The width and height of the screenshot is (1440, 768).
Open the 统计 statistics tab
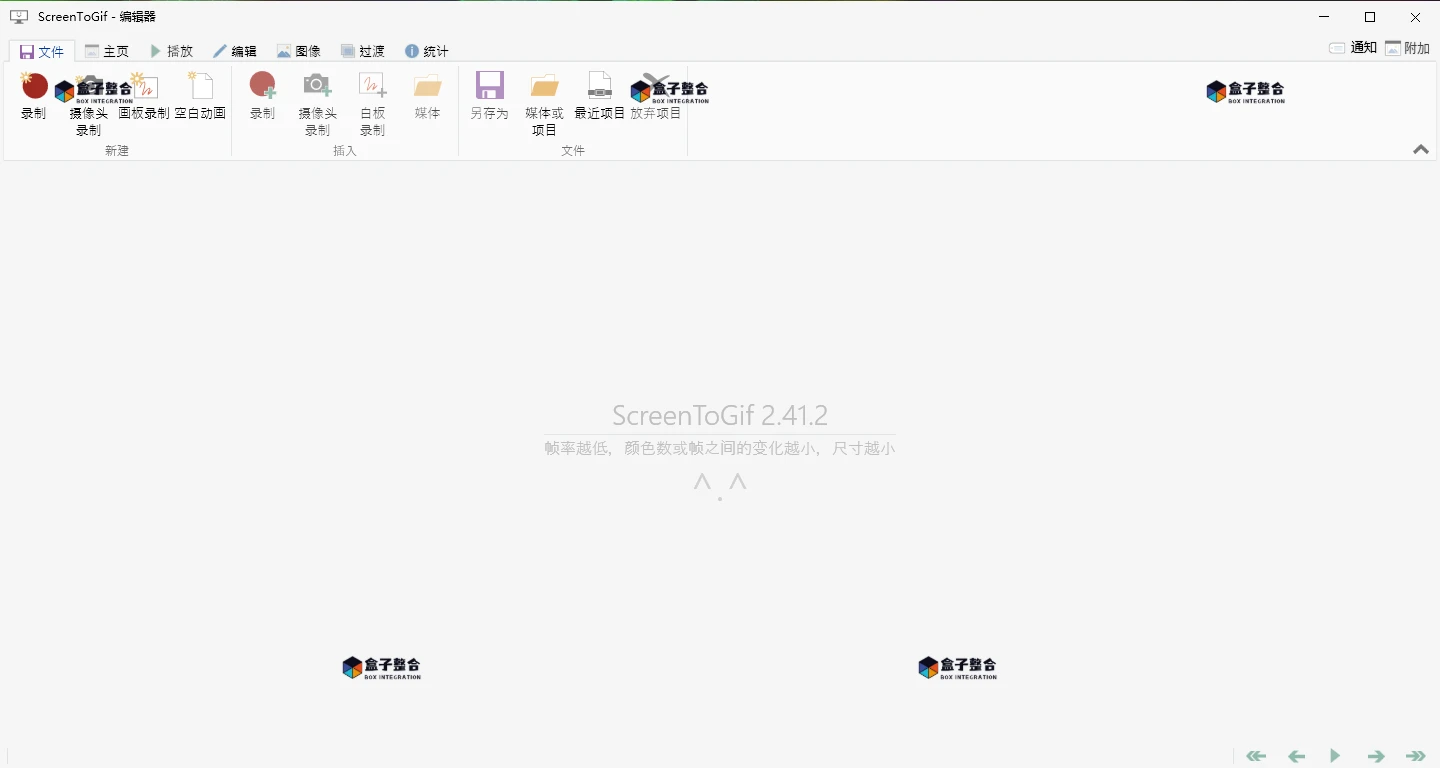pyautogui.click(x=427, y=51)
